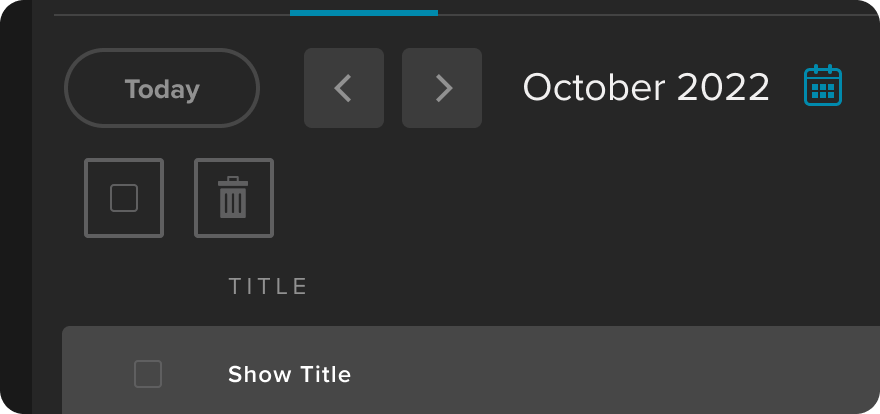The image size is (880, 414).
Task: Select the active blue-underlined tab
Action: [363, 10]
